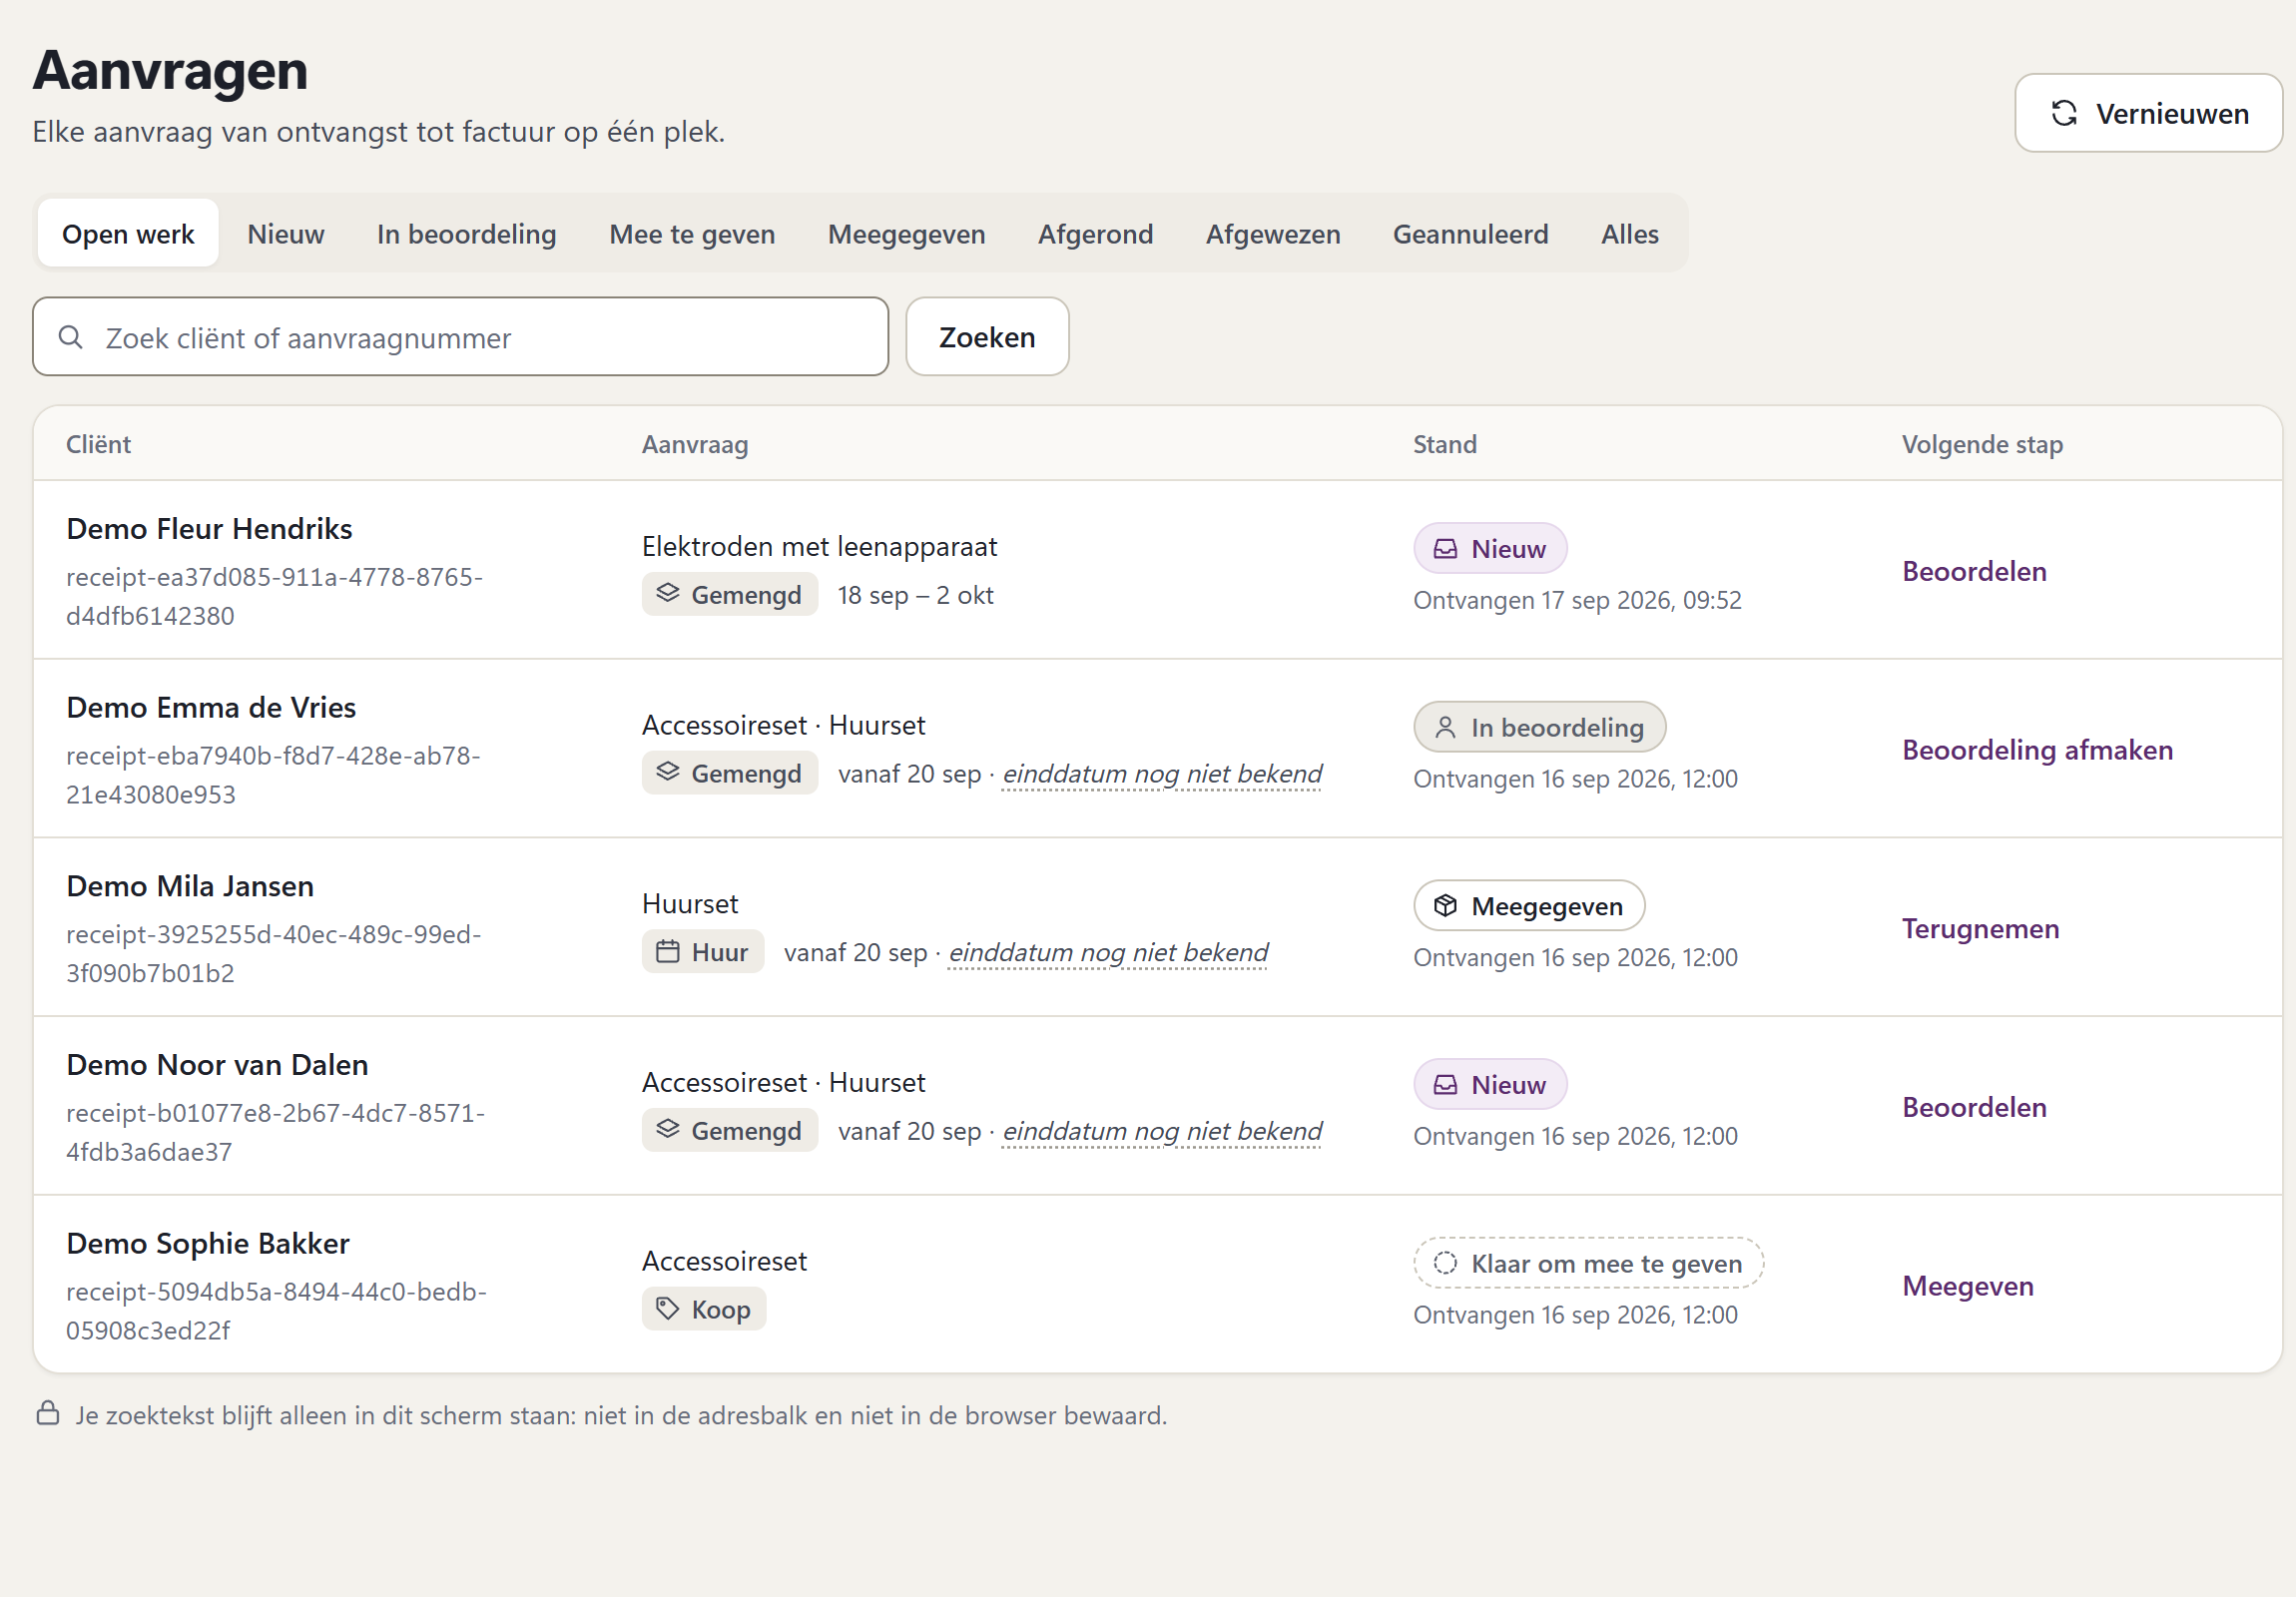
Task: Click client name Demo Fleur Hendriks
Action: point(209,528)
